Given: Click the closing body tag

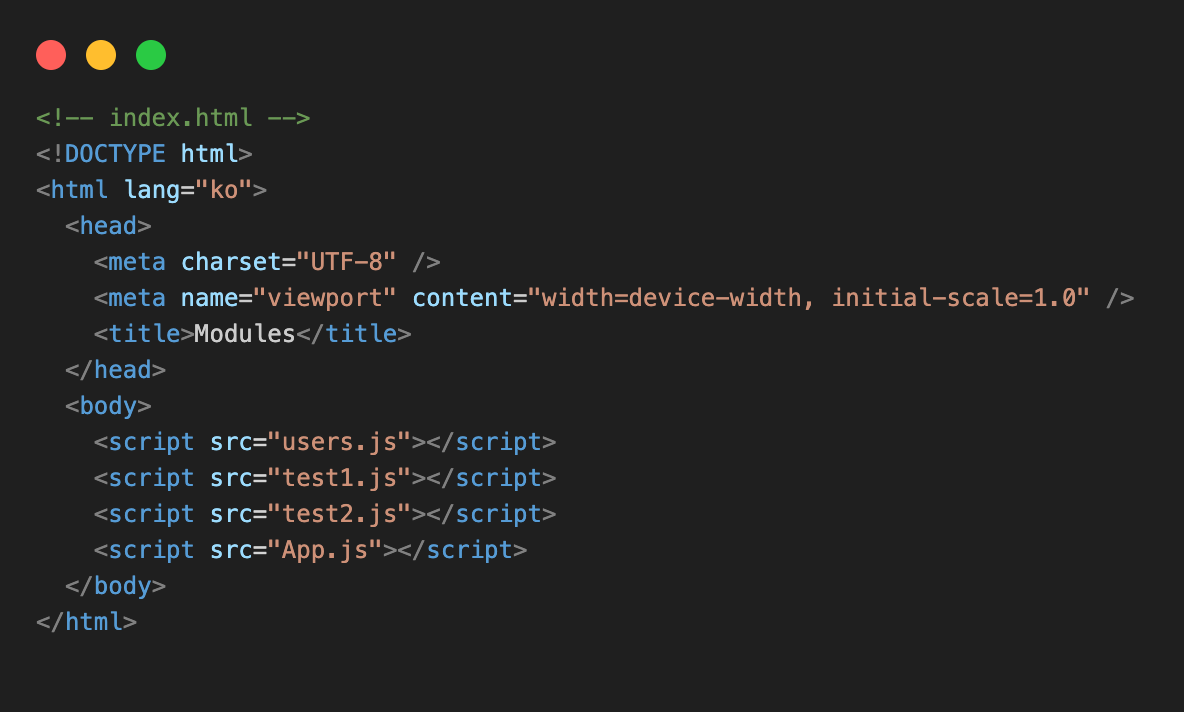Looking at the screenshot, I should [116, 586].
